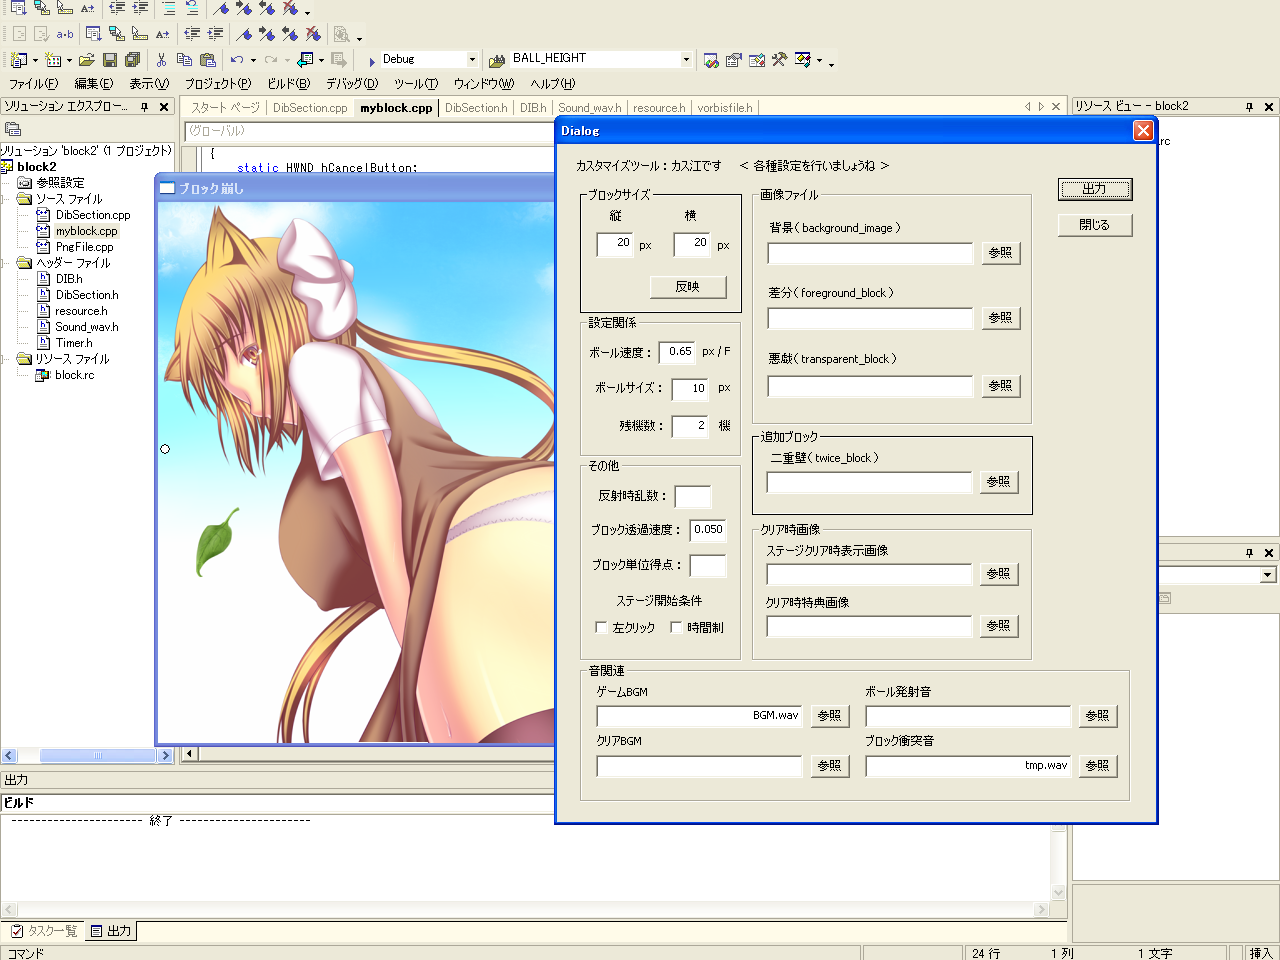Click the Solution Explorer properties icon
The height and width of the screenshot is (960, 1280).
tap(13, 129)
